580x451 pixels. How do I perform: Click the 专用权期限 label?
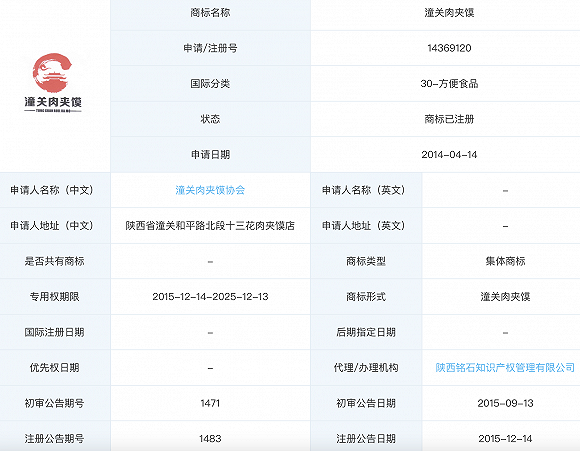click(x=54, y=297)
